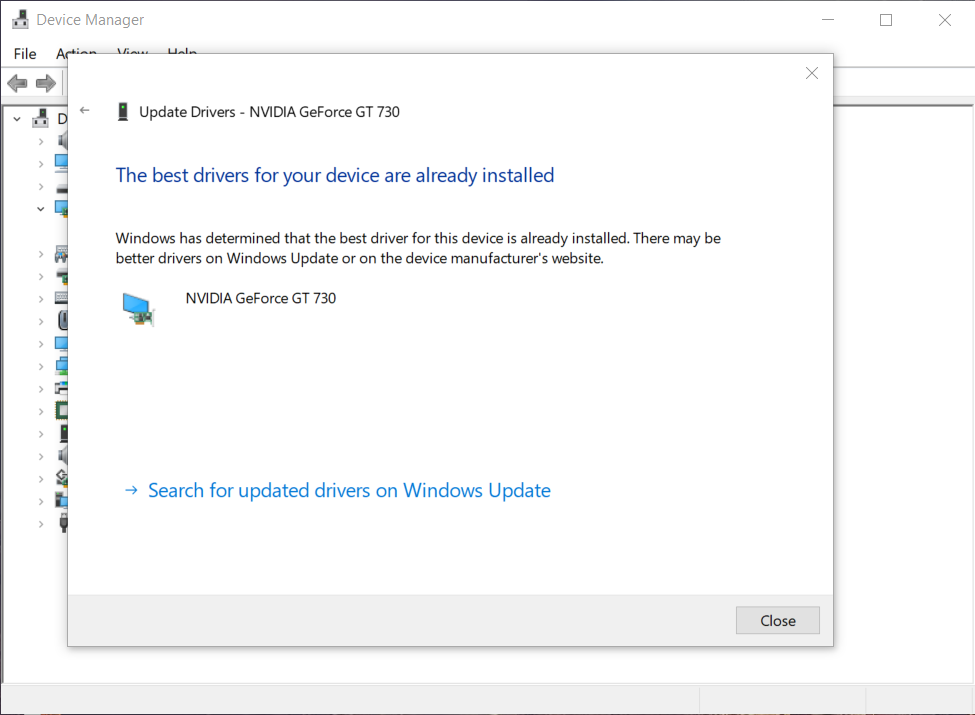Viewport: 975px width, 715px height.
Task: Minimize the Device Manager window
Action: (x=827, y=20)
